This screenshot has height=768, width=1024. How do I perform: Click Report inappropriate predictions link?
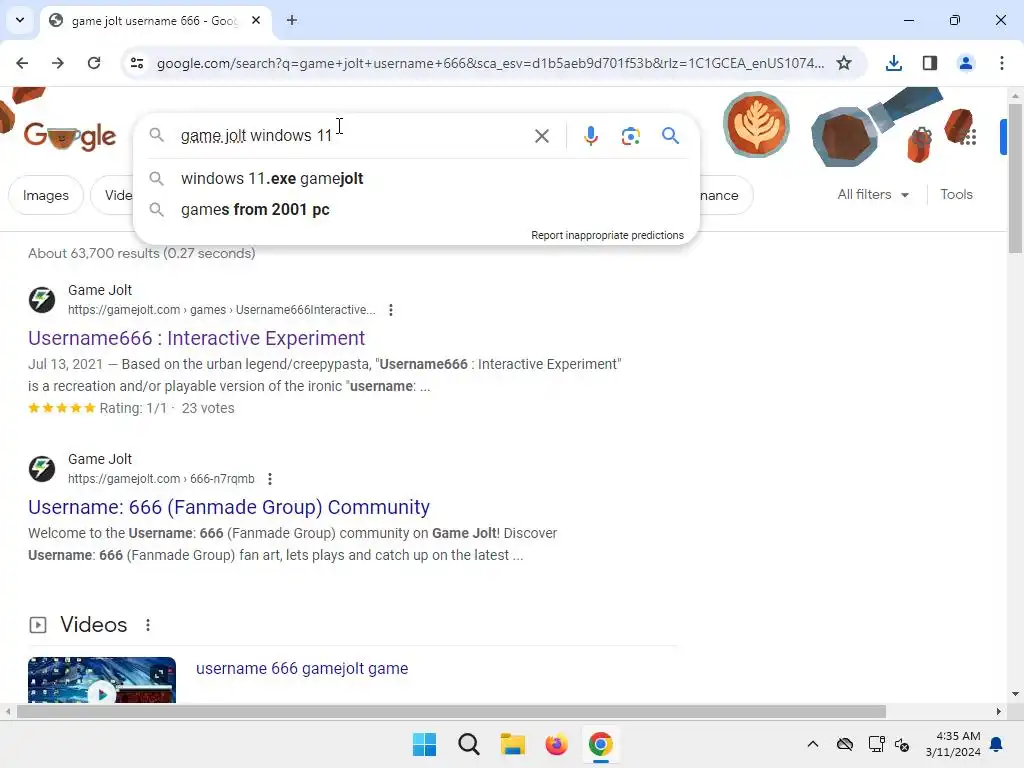tap(607, 235)
